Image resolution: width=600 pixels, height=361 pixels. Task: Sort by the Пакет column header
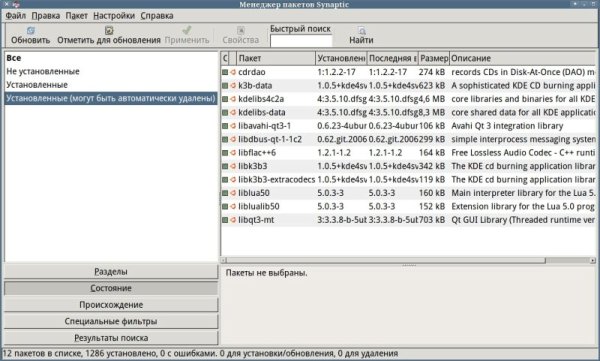tap(276, 58)
